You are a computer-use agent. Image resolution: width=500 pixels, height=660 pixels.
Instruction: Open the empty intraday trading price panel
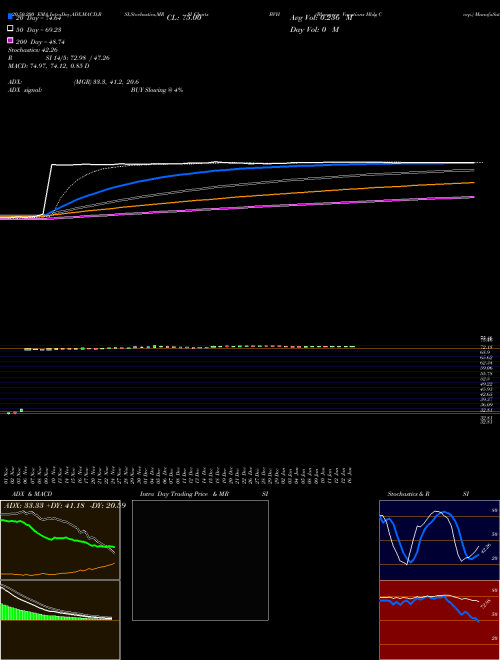pyautogui.click(x=200, y=560)
